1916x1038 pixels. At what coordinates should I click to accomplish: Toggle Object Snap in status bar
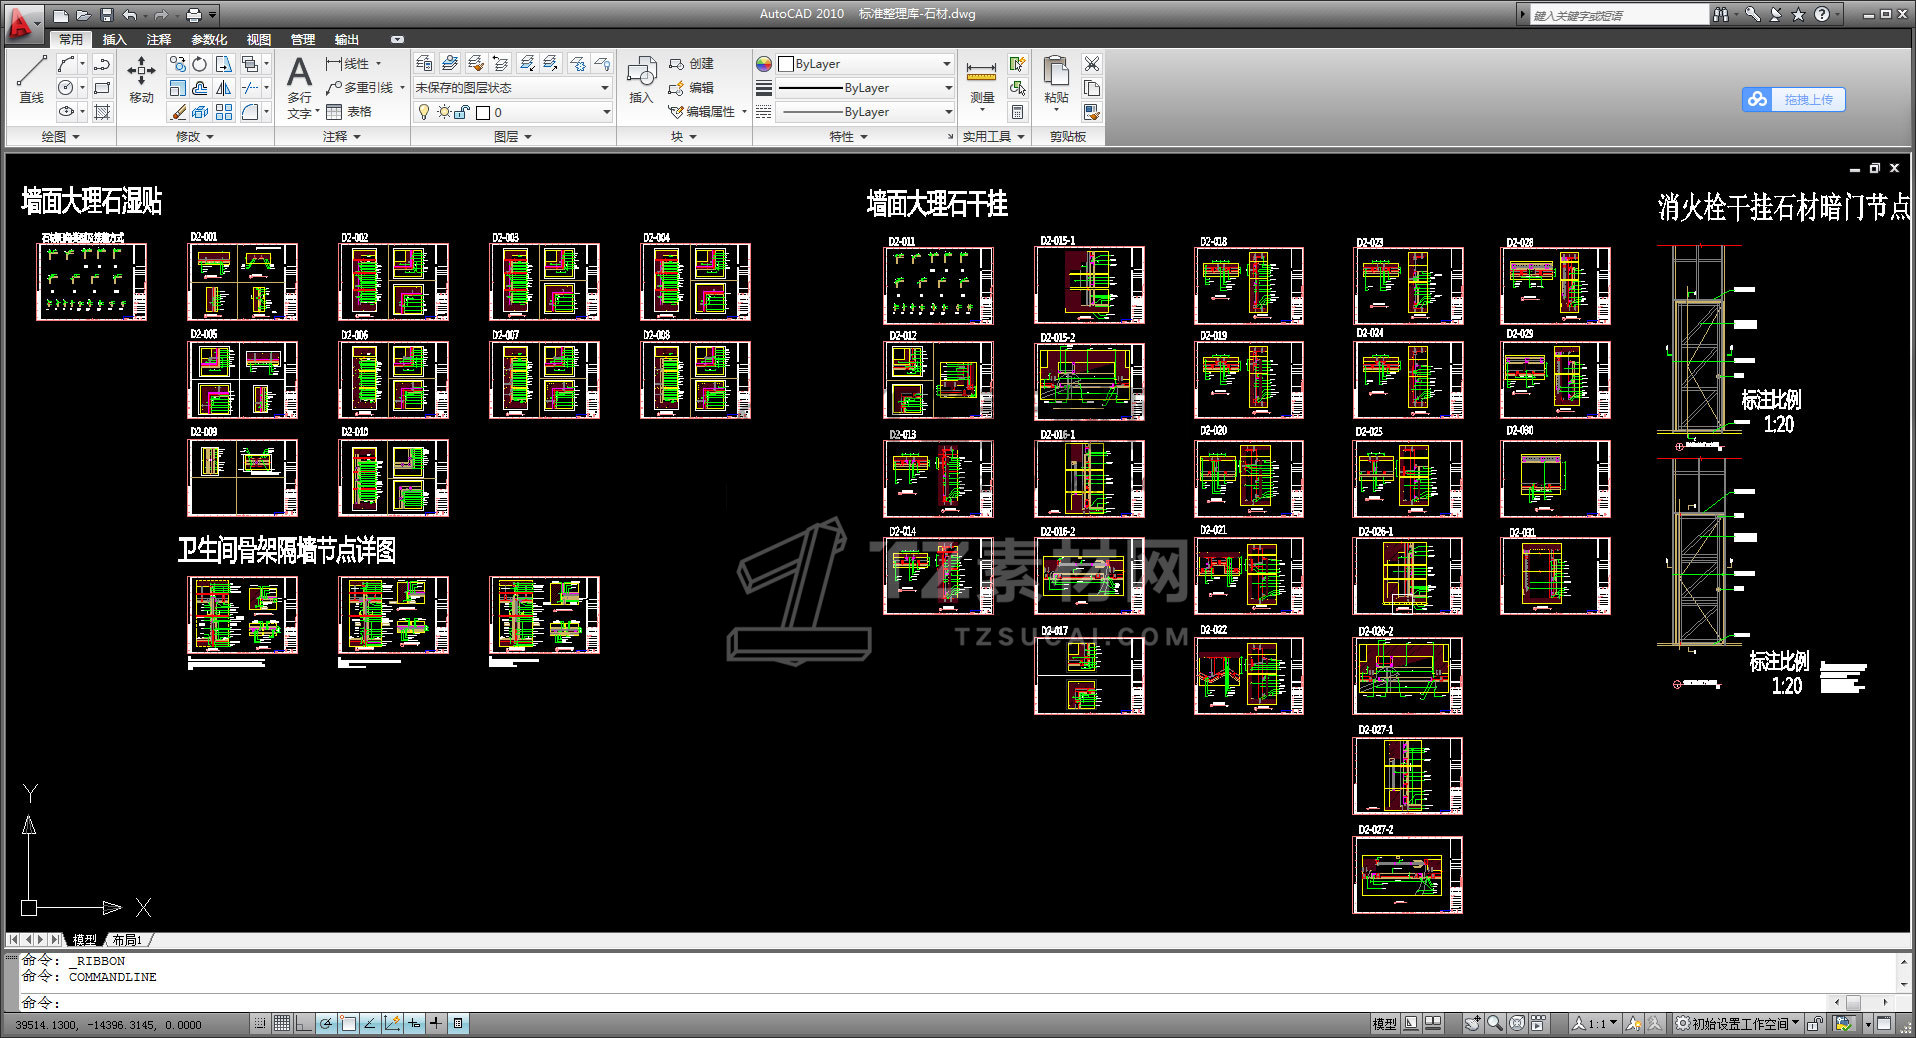348,1023
